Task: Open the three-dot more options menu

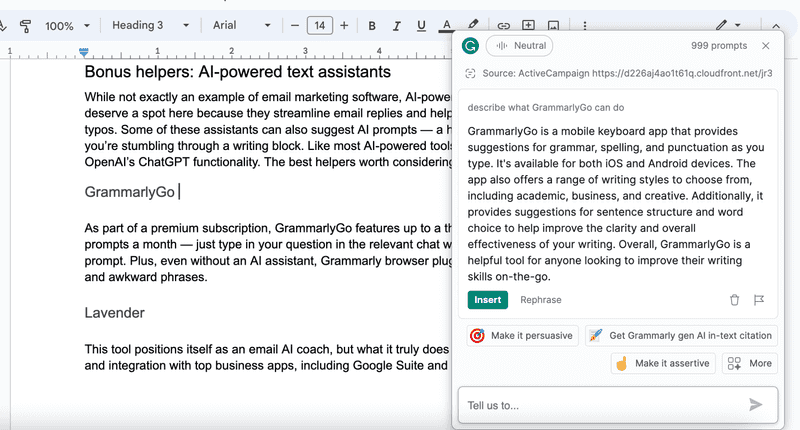Action: pos(585,26)
